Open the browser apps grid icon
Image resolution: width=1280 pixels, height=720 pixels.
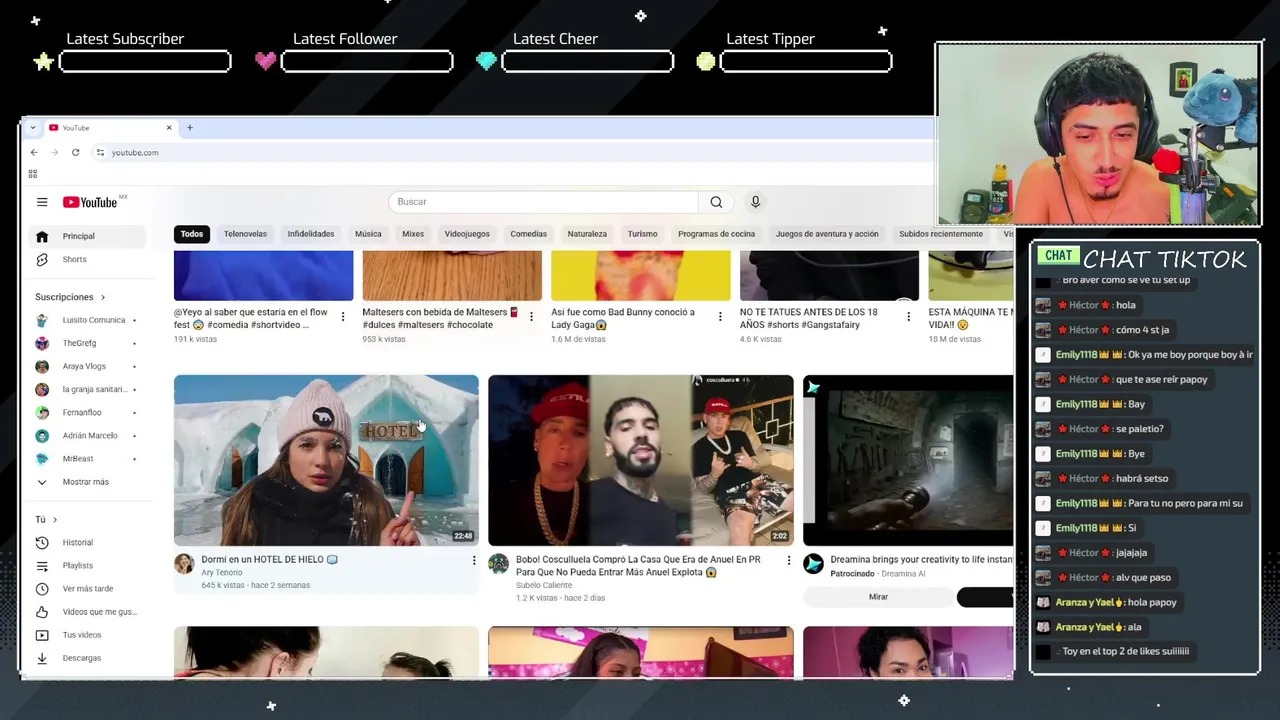point(32,174)
